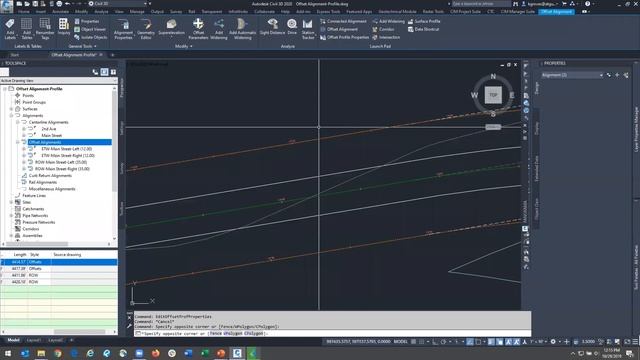Open the status bar customization menu
Screen dimensions: 640x360
pos(635,342)
